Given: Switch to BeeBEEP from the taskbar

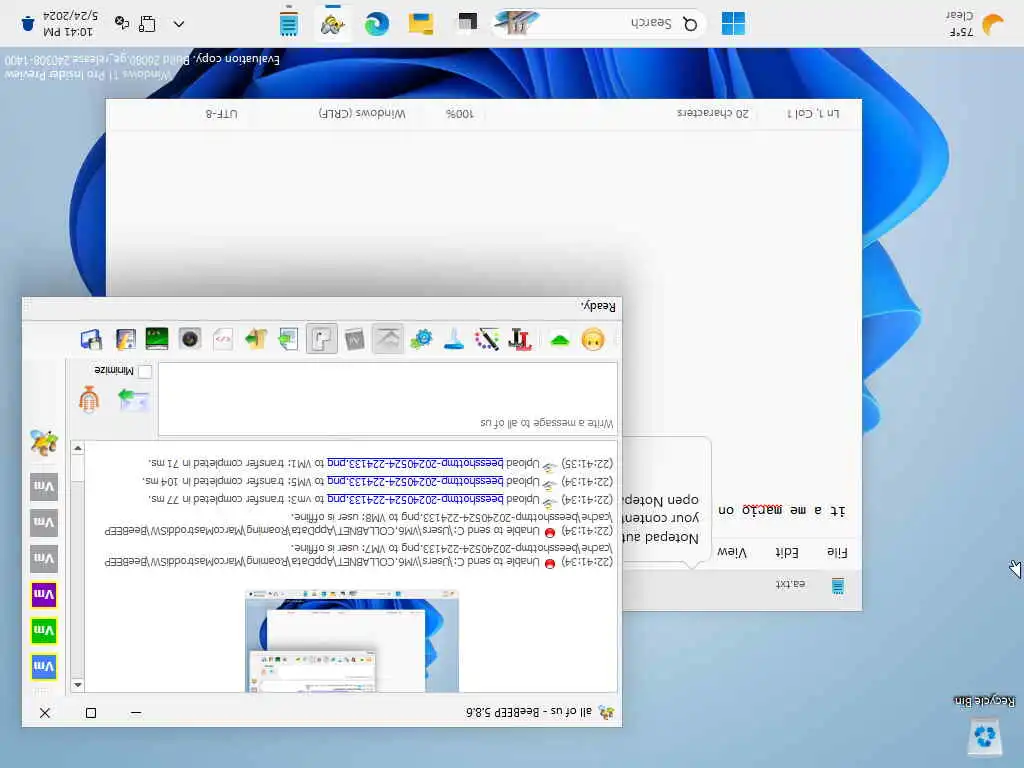Looking at the screenshot, I should click(332, 24).
